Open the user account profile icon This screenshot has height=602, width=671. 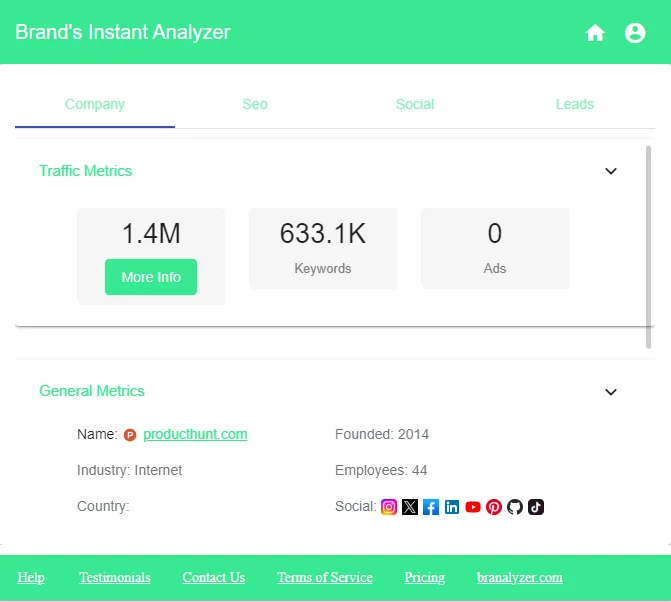[635, 33]
